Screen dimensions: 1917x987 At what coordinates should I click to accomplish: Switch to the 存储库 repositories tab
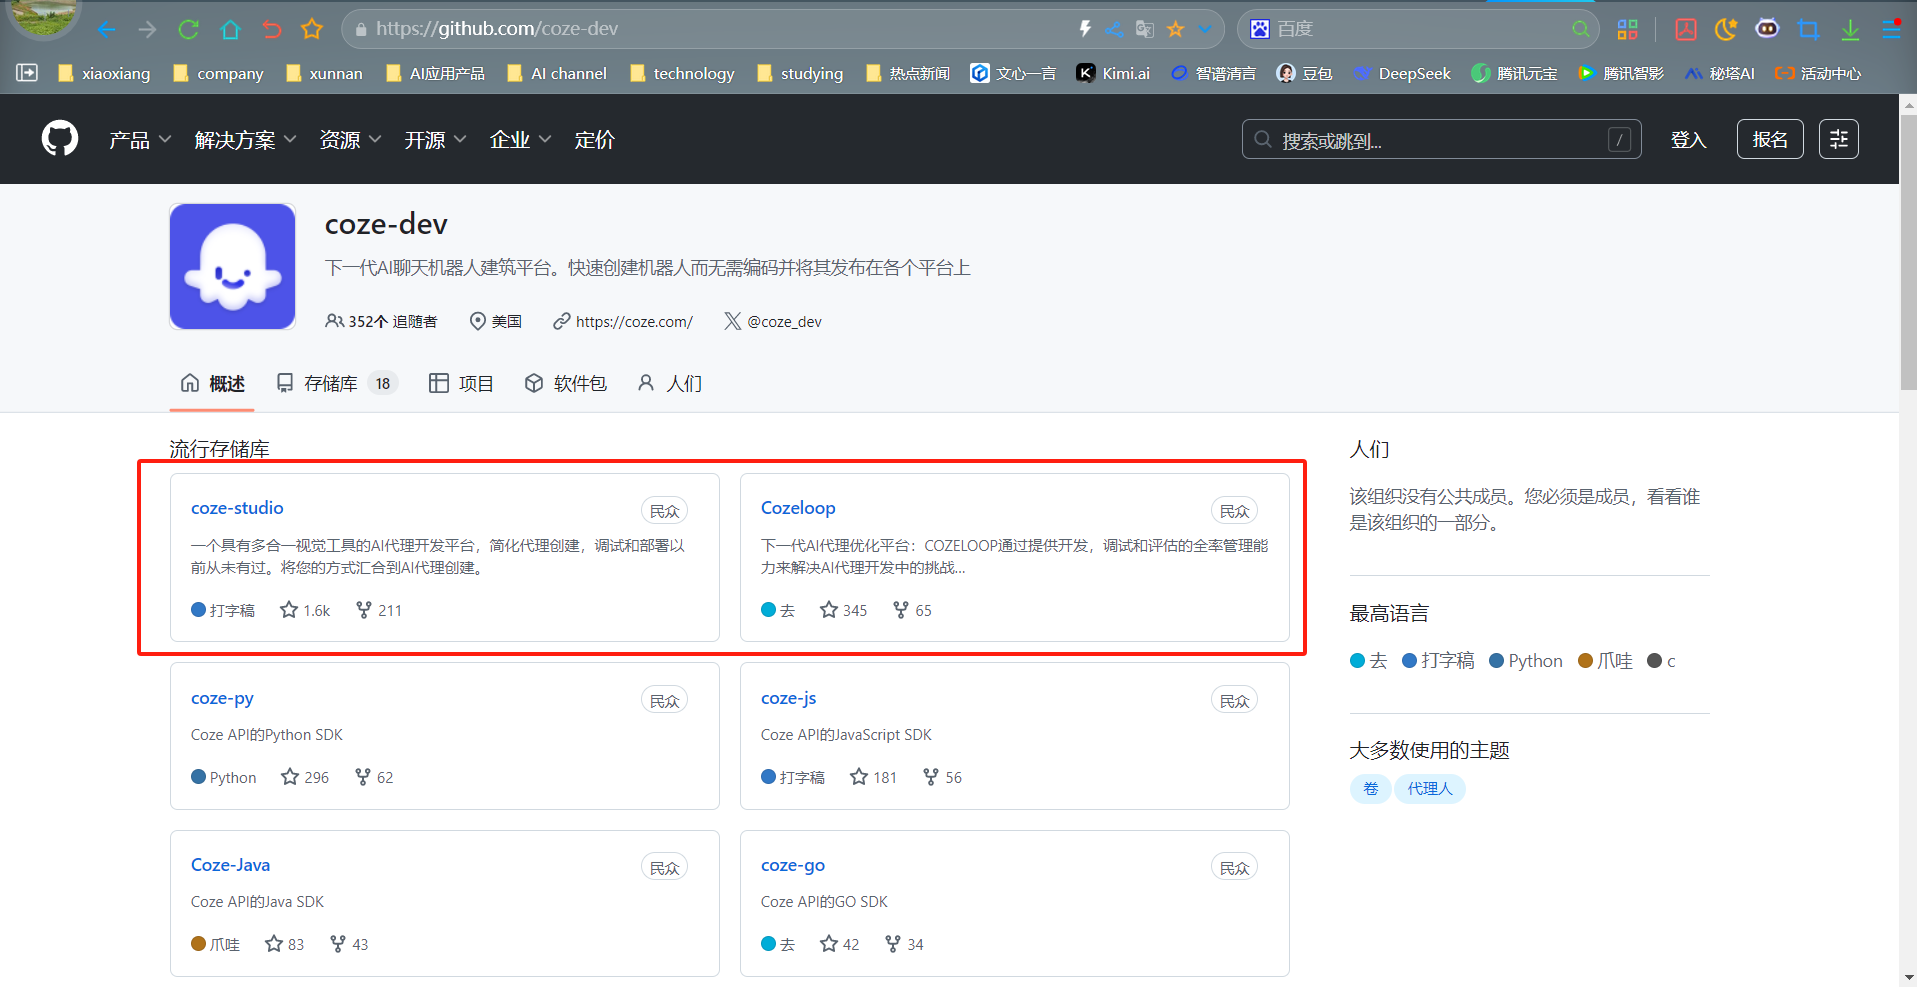pos(336,383)
